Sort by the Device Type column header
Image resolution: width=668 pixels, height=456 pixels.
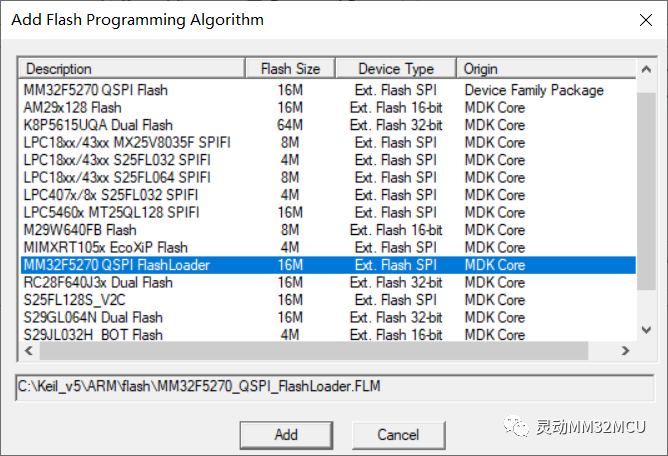click(x=396, y=69)
